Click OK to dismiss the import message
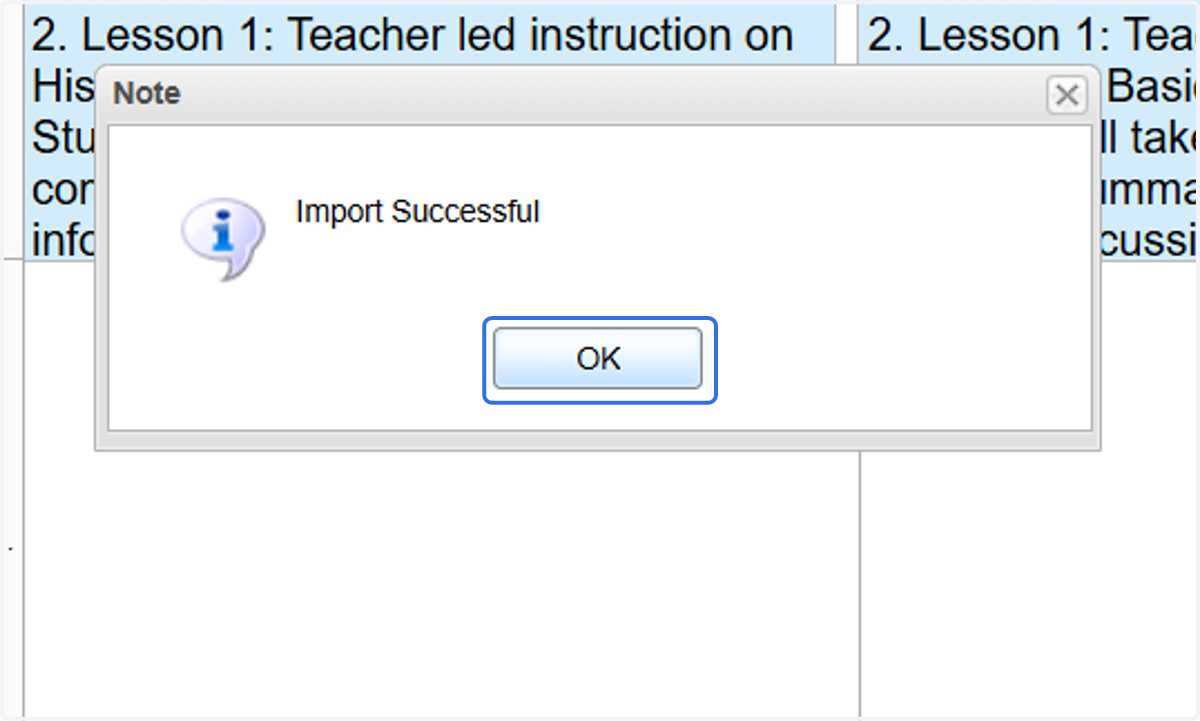This screenshot has height=721, width=1200. pyautogui.click(x=598, y=359)
